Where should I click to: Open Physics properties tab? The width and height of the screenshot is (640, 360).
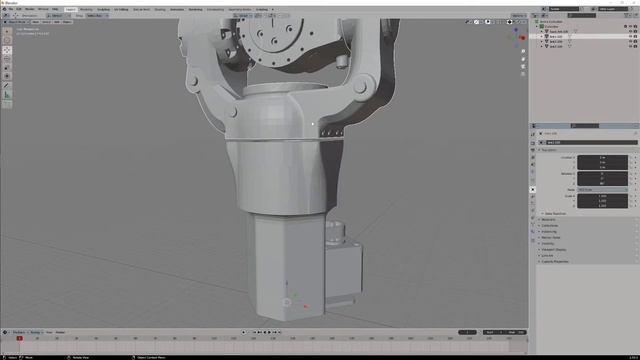533,211
